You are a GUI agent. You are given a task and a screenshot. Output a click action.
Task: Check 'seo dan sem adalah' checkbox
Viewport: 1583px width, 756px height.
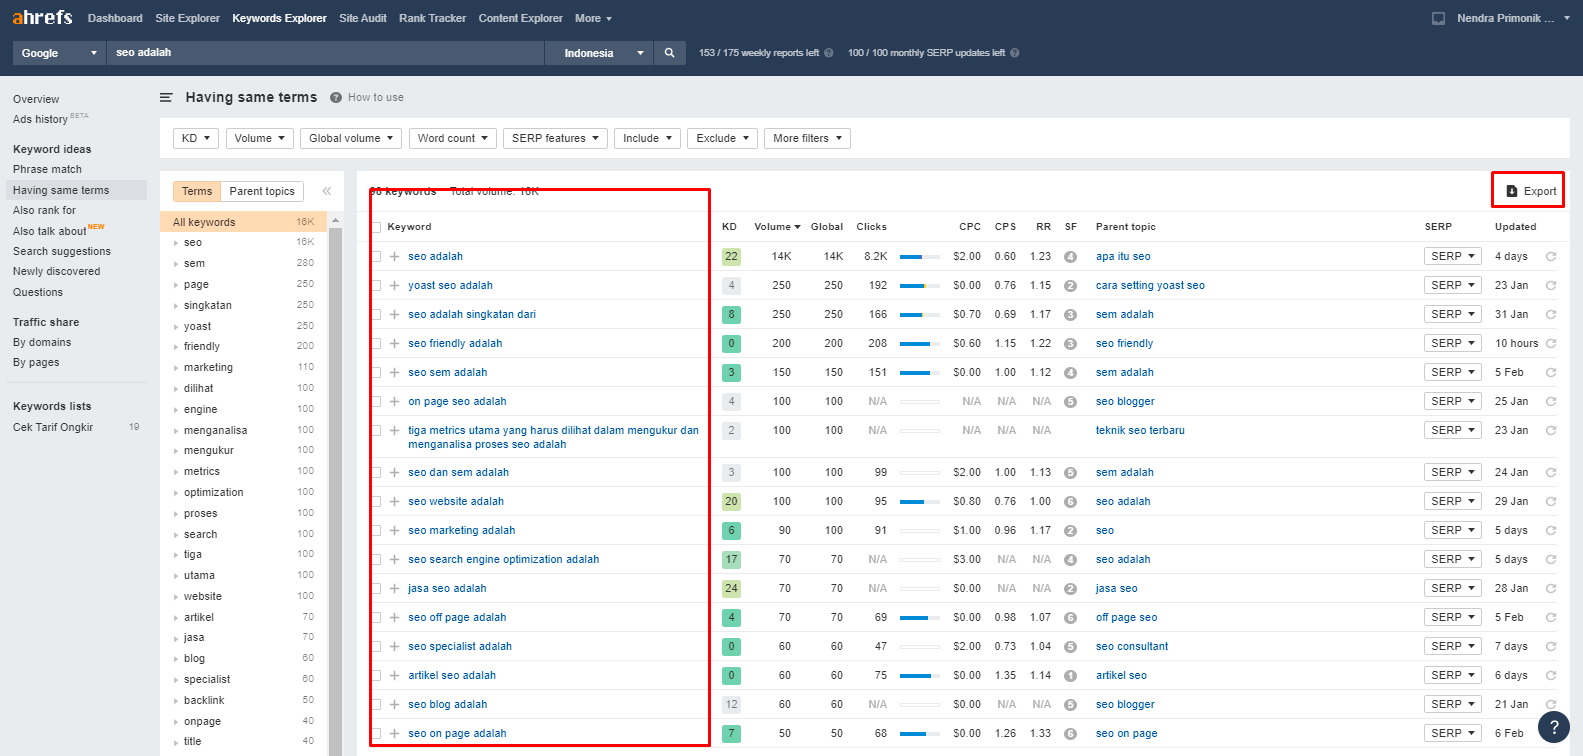376,473
